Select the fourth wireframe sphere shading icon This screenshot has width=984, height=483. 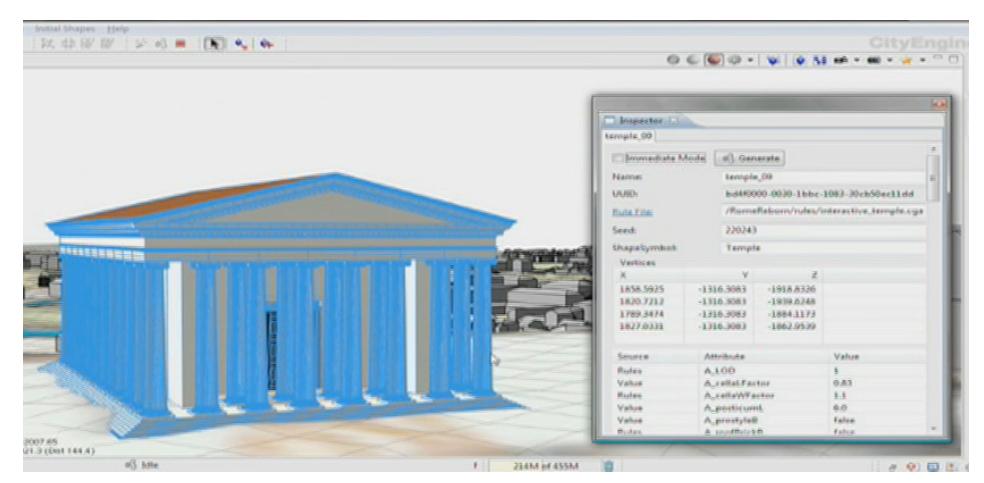(734, 60)
